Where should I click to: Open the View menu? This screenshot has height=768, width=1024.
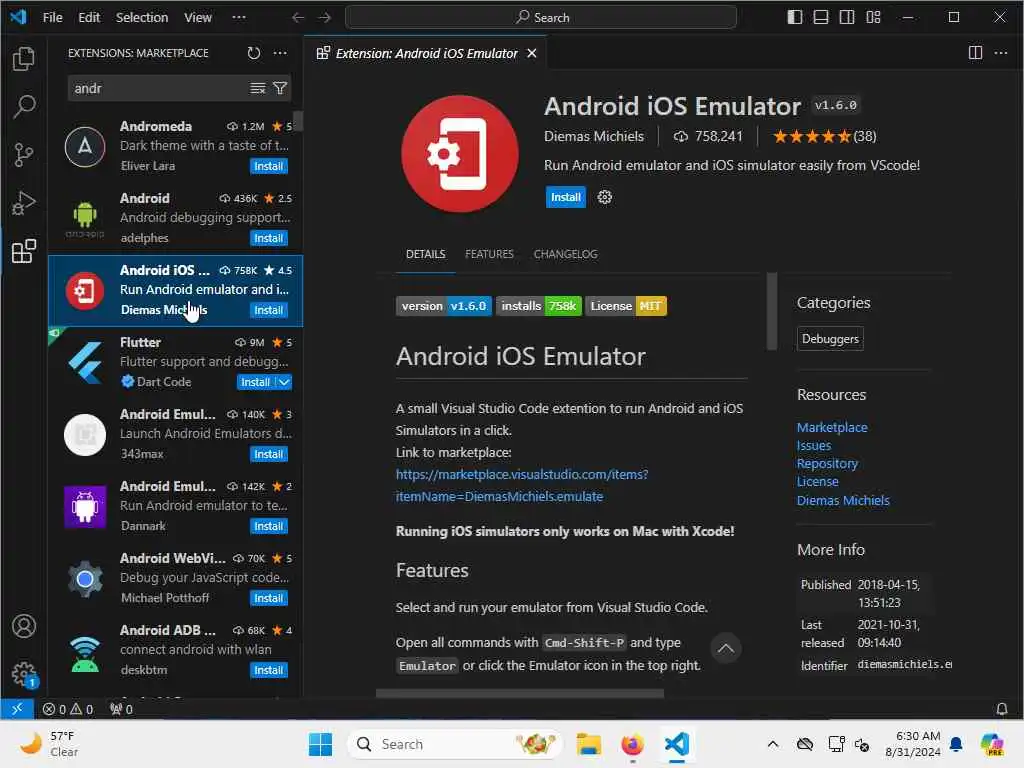(x=197, y=18)
